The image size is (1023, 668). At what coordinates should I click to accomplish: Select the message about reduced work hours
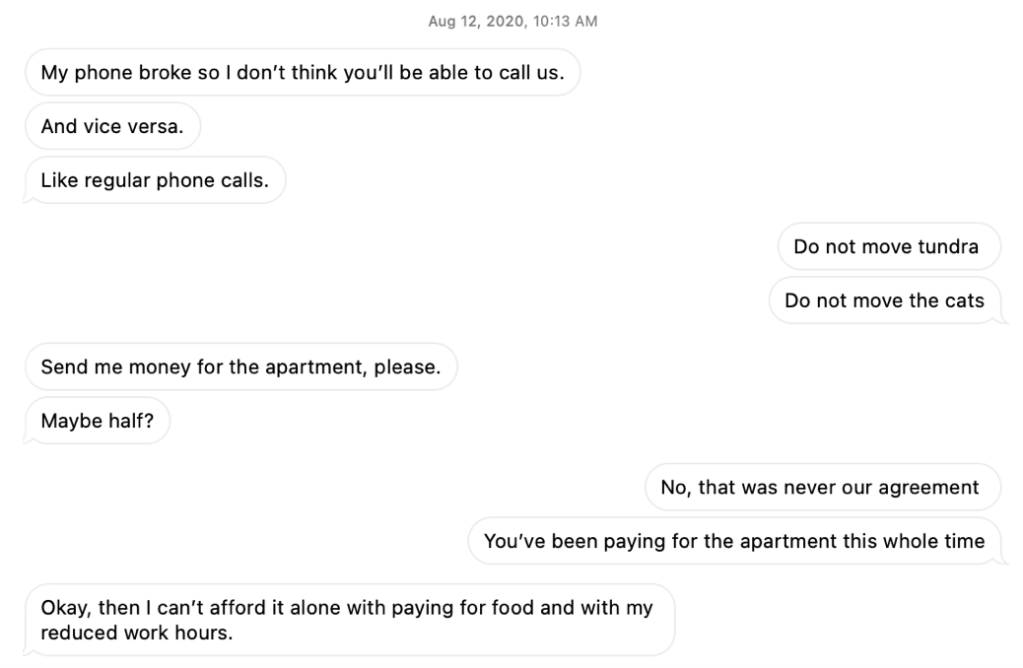click(346, 620)
